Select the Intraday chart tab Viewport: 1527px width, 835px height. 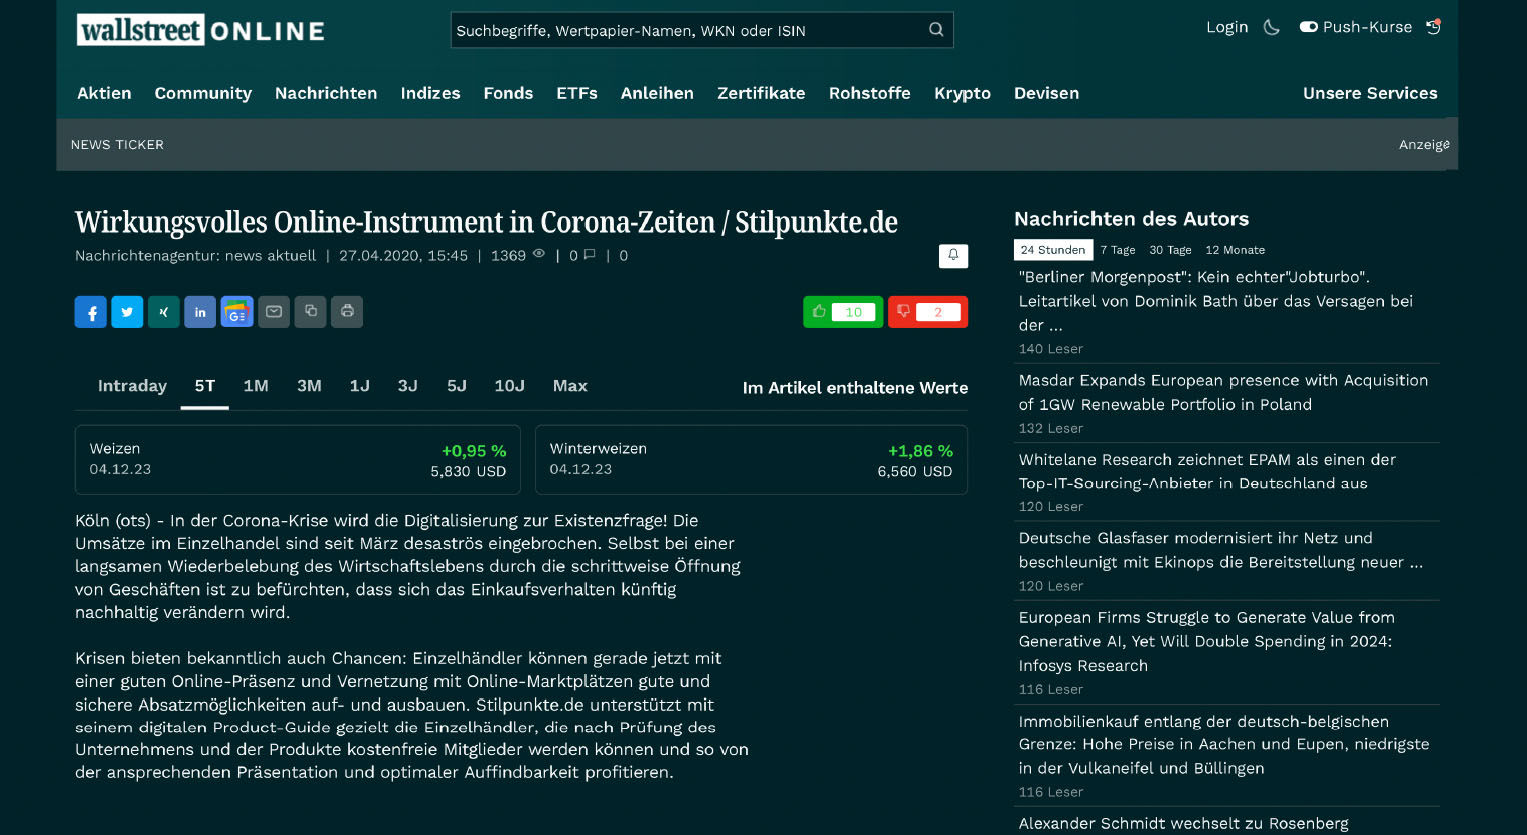point(132,386)
